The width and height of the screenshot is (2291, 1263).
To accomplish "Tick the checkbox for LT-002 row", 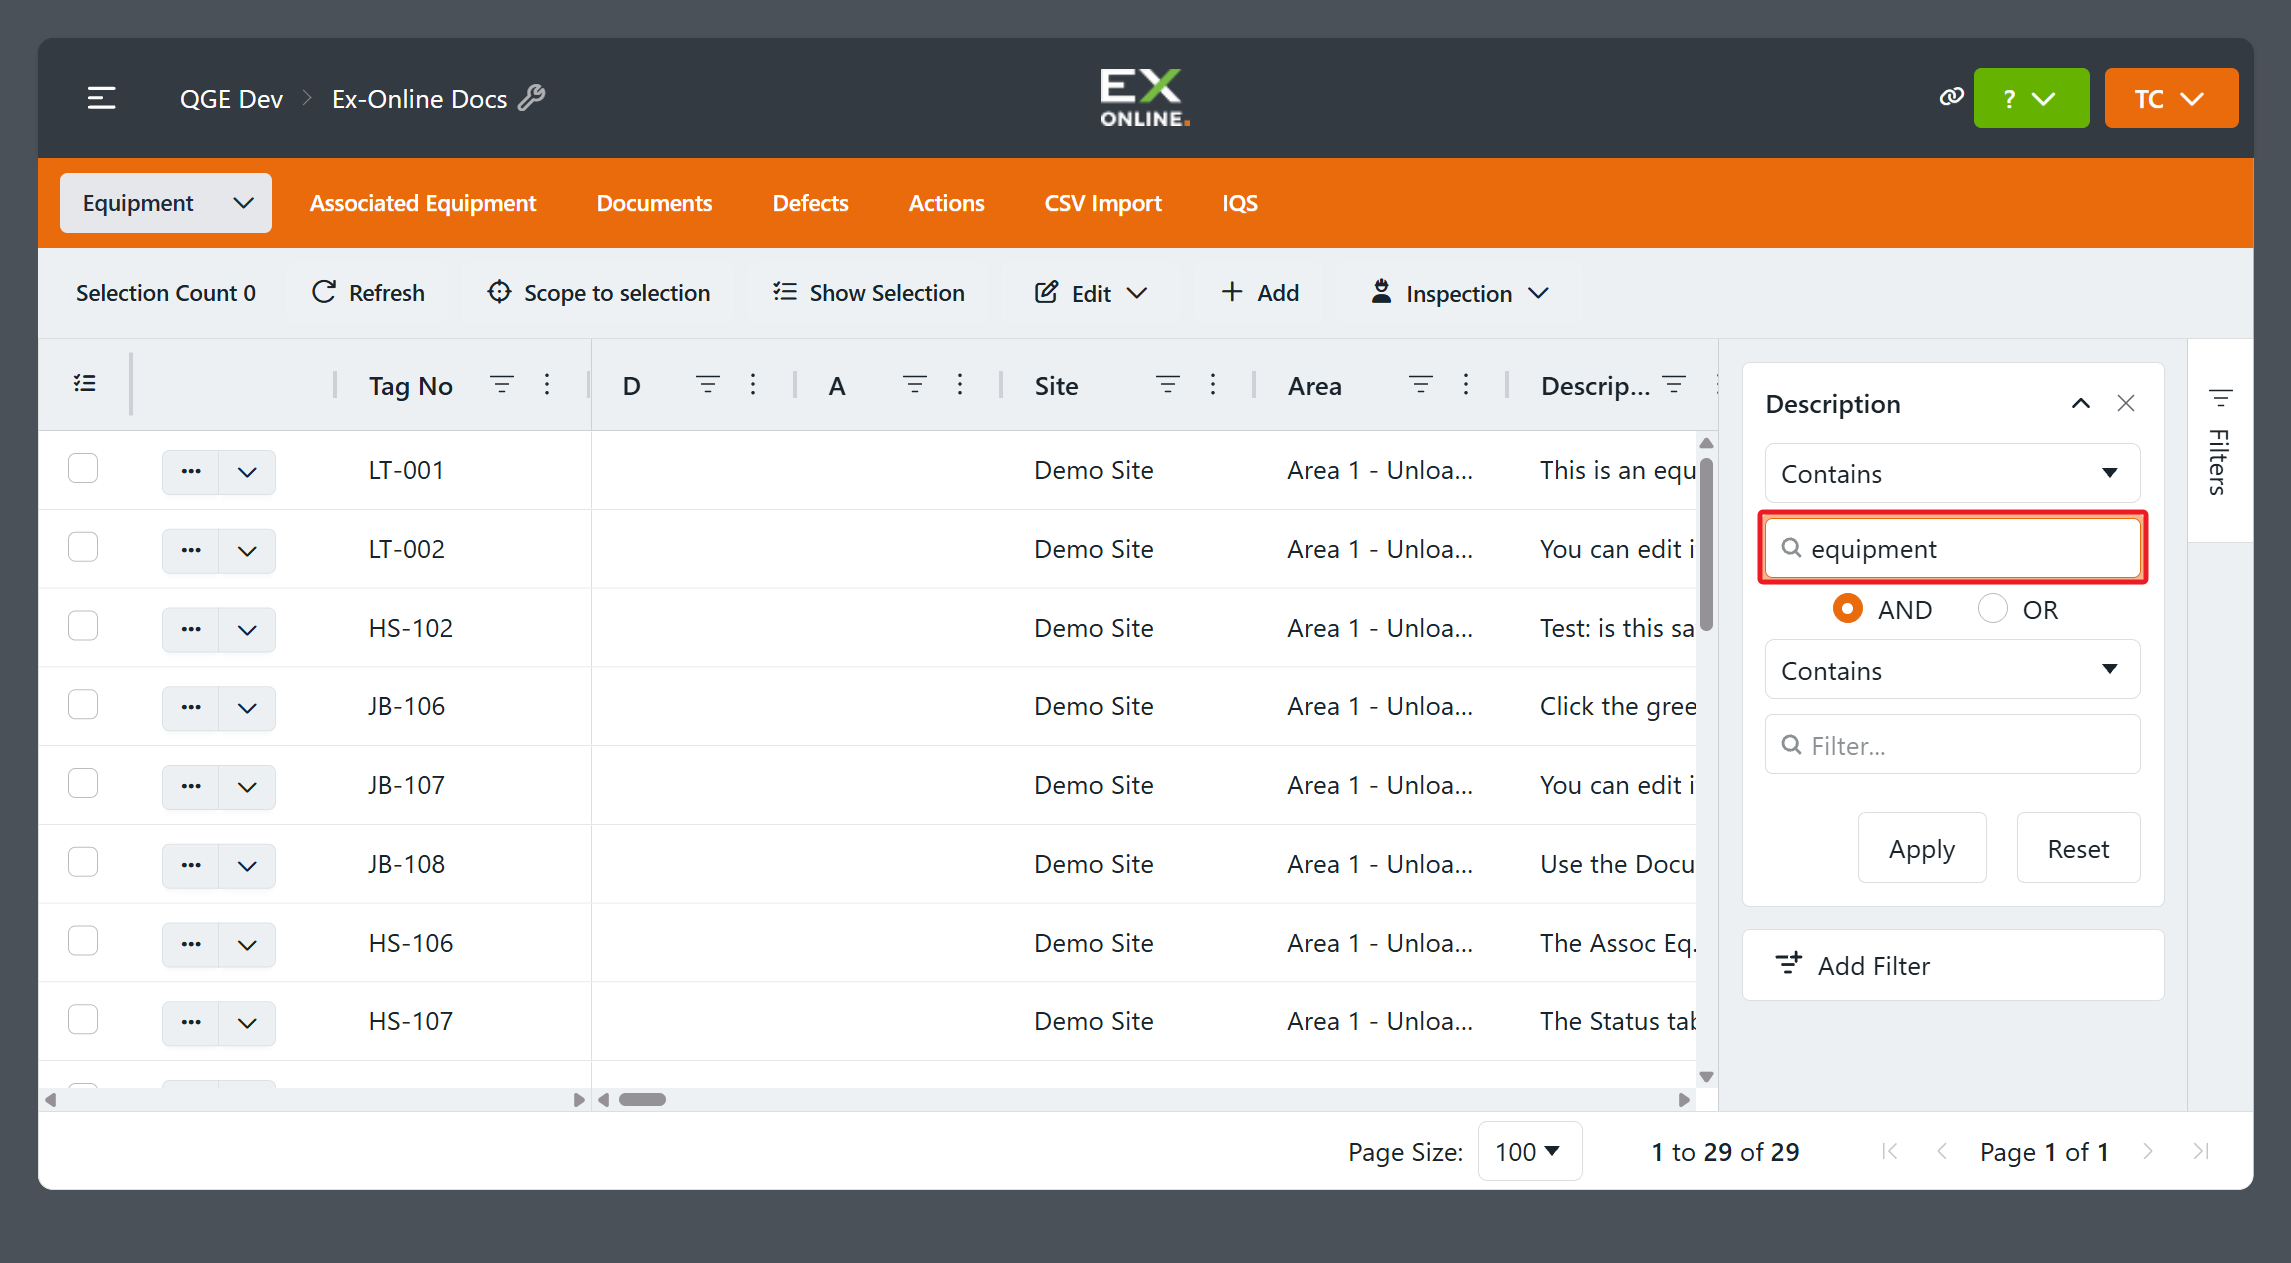I will 83,547.
